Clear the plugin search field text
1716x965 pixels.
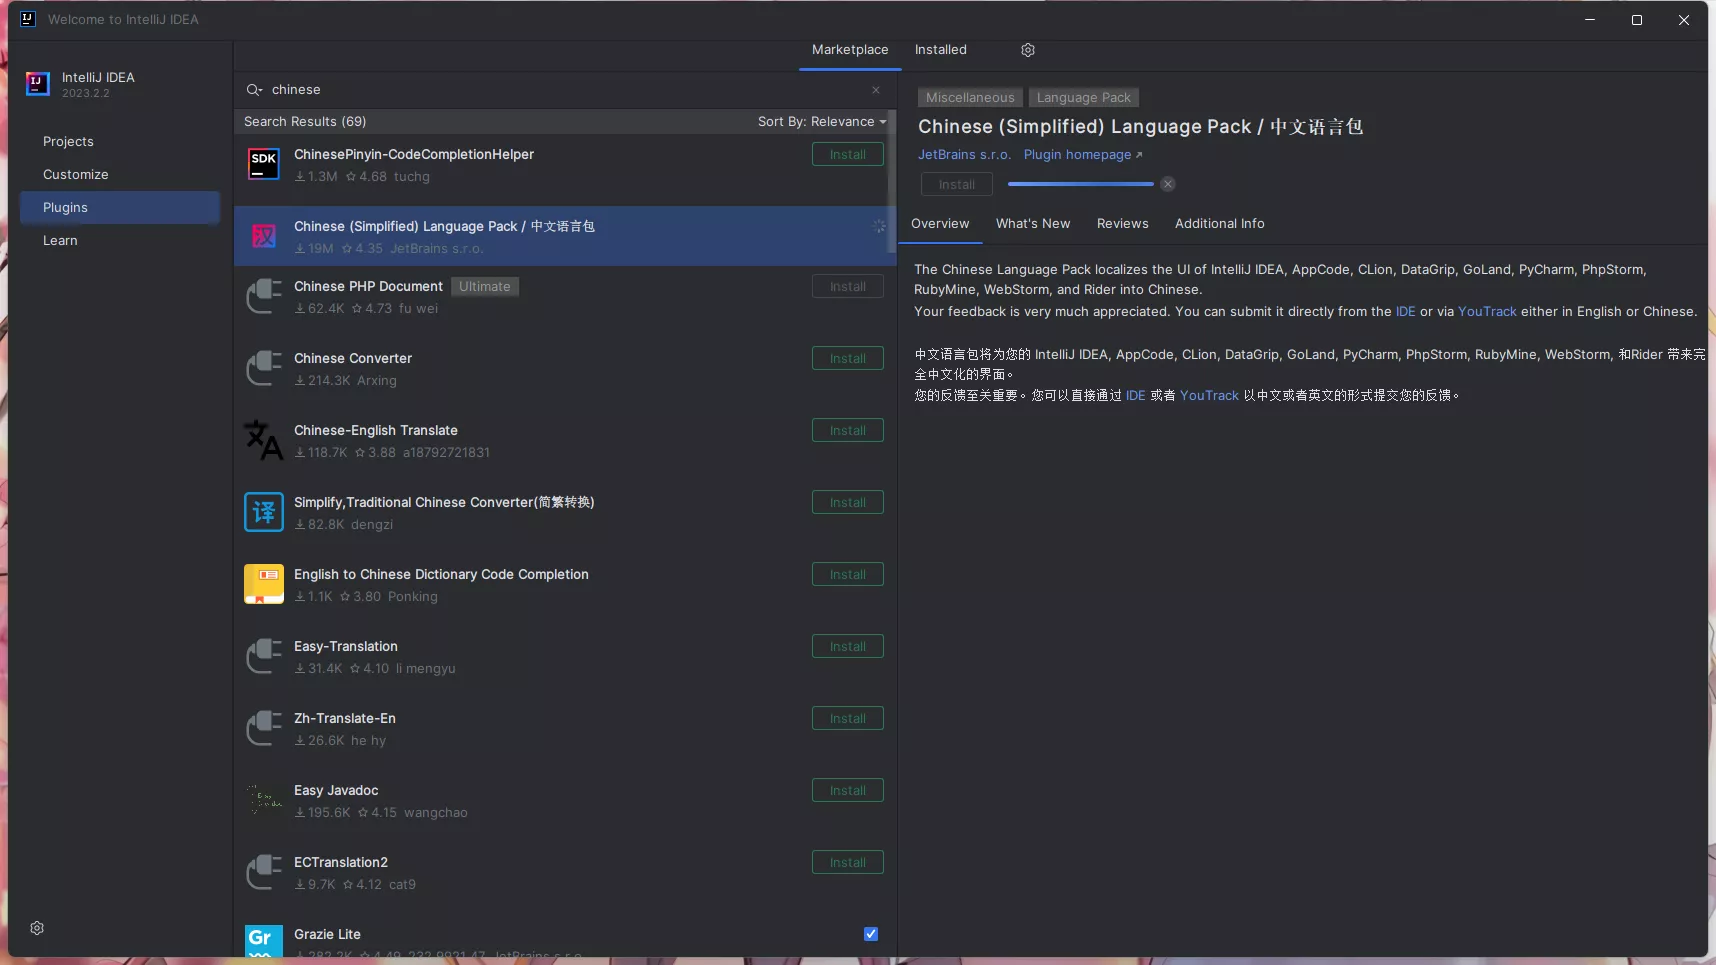[876, 90]
